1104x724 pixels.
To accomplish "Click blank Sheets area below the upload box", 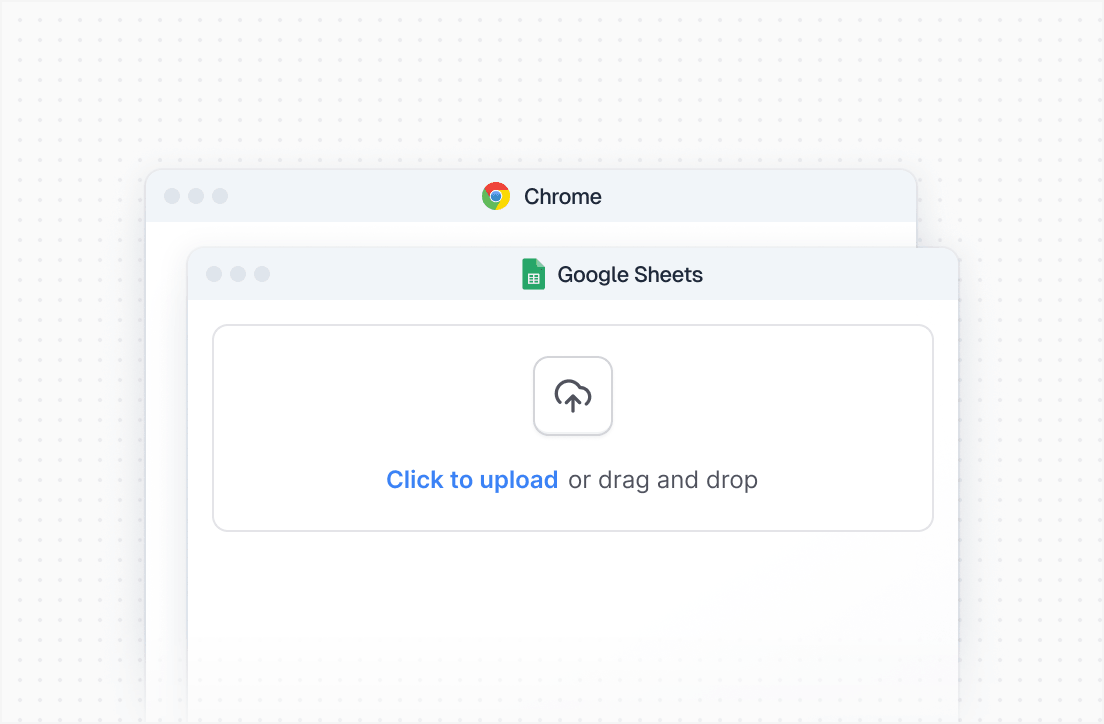I will tap(572, 620).
